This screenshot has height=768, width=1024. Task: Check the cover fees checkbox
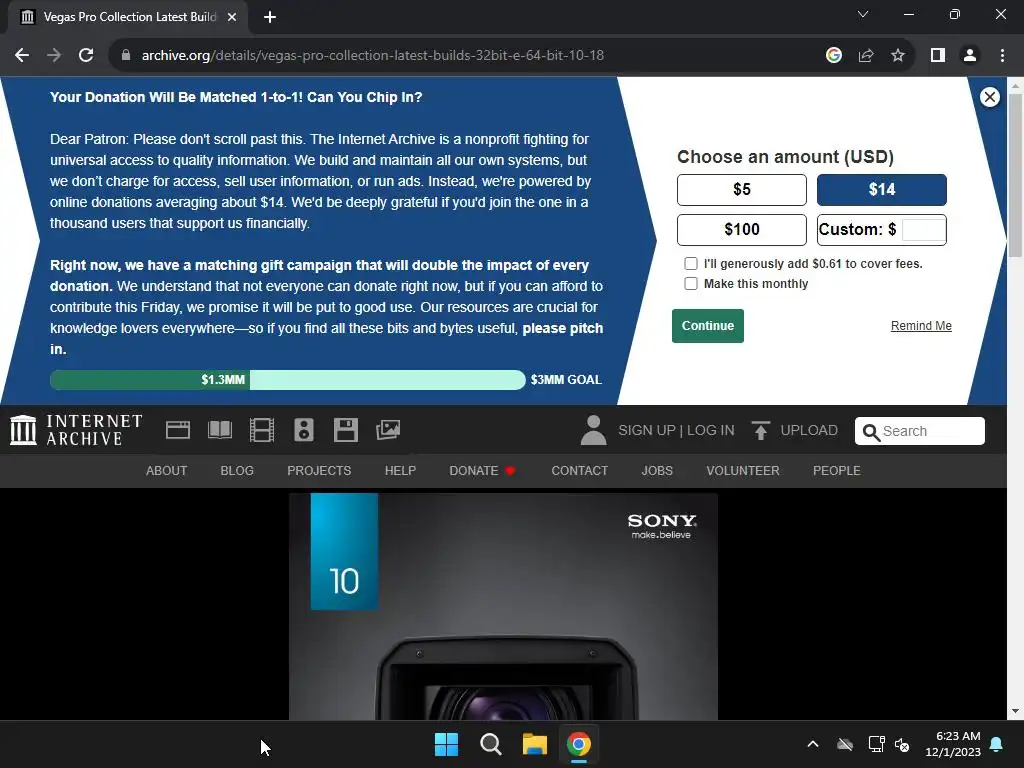(691, 264)
